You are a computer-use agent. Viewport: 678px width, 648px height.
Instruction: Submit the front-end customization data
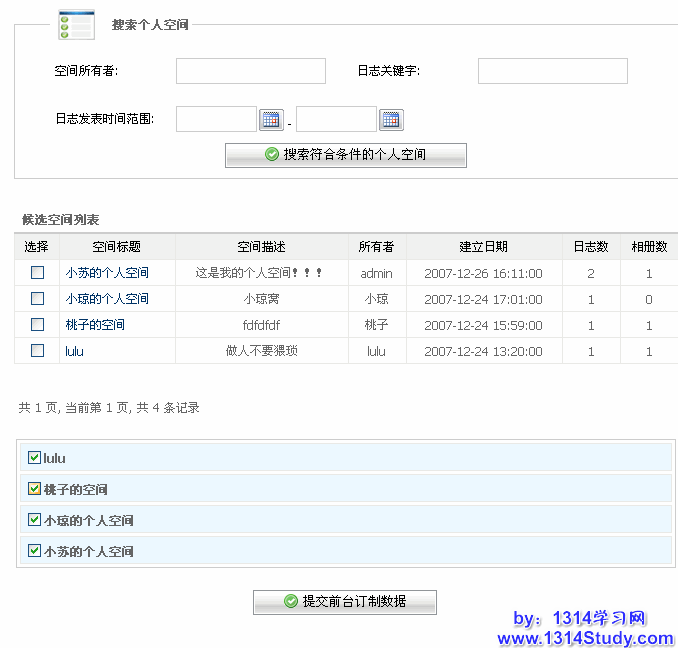(344, 601)
